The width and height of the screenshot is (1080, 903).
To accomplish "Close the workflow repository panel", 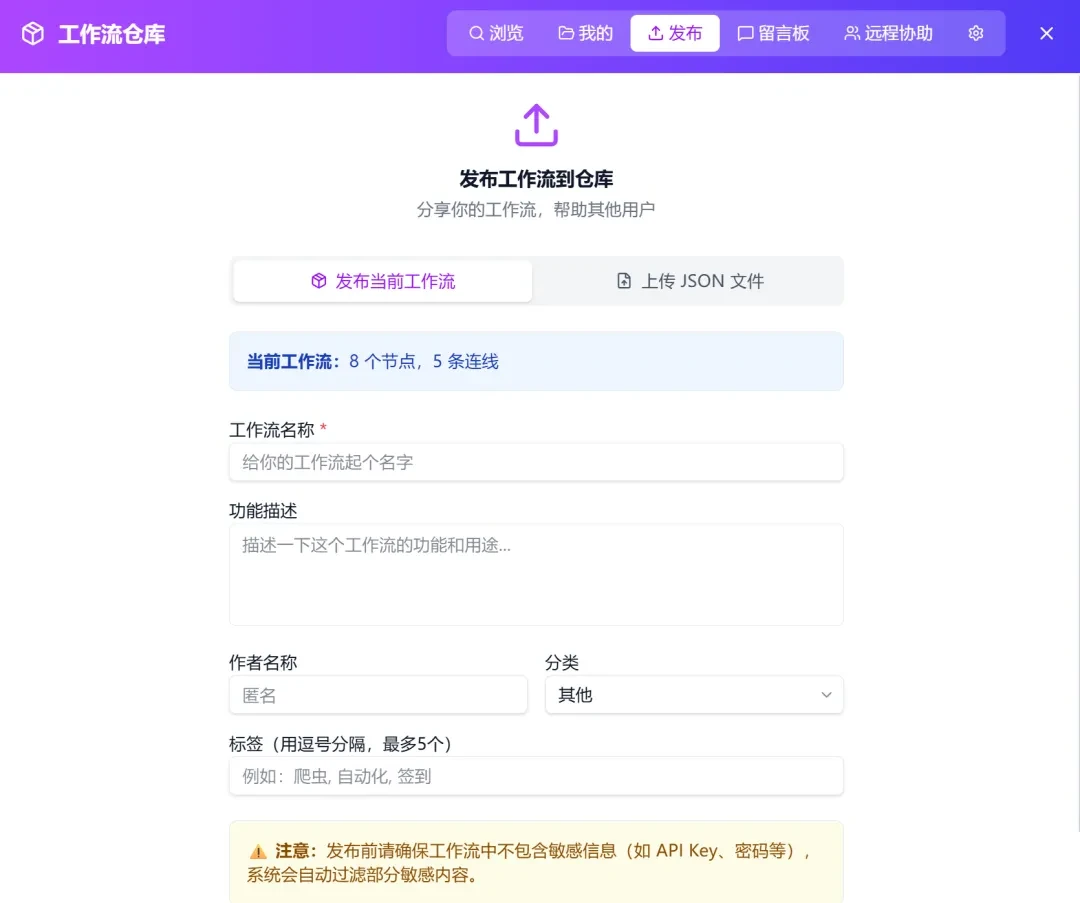I will 1046,33.
